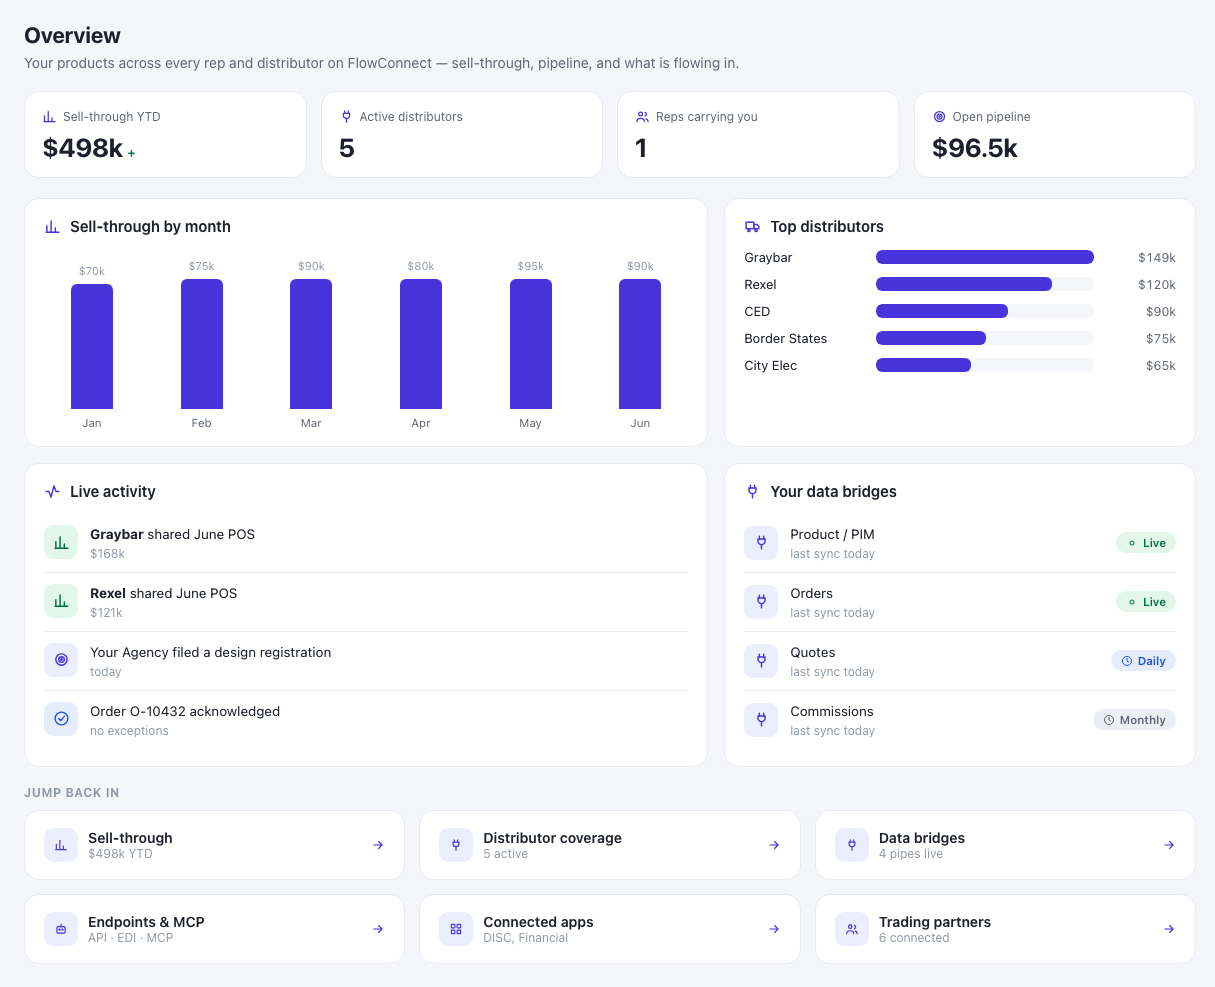
Task: Click the $498k sell-through value
Action: [x=83, y=148]
